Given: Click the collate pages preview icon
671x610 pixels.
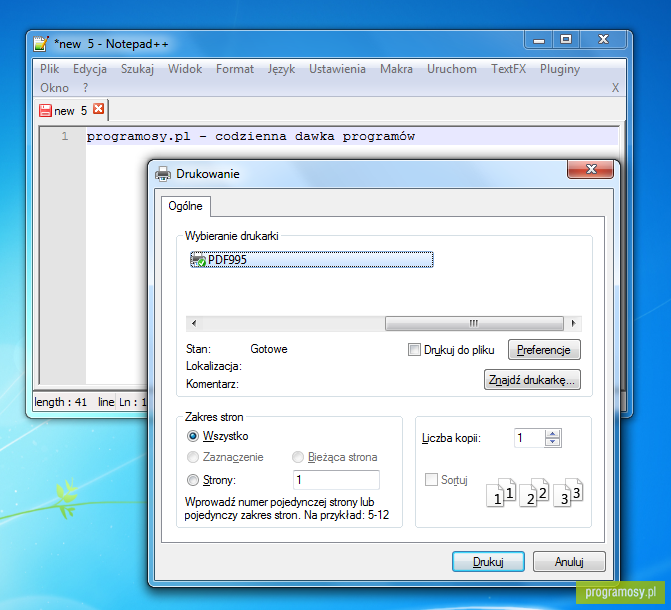Looking at the screenshot, I should 534,492.
